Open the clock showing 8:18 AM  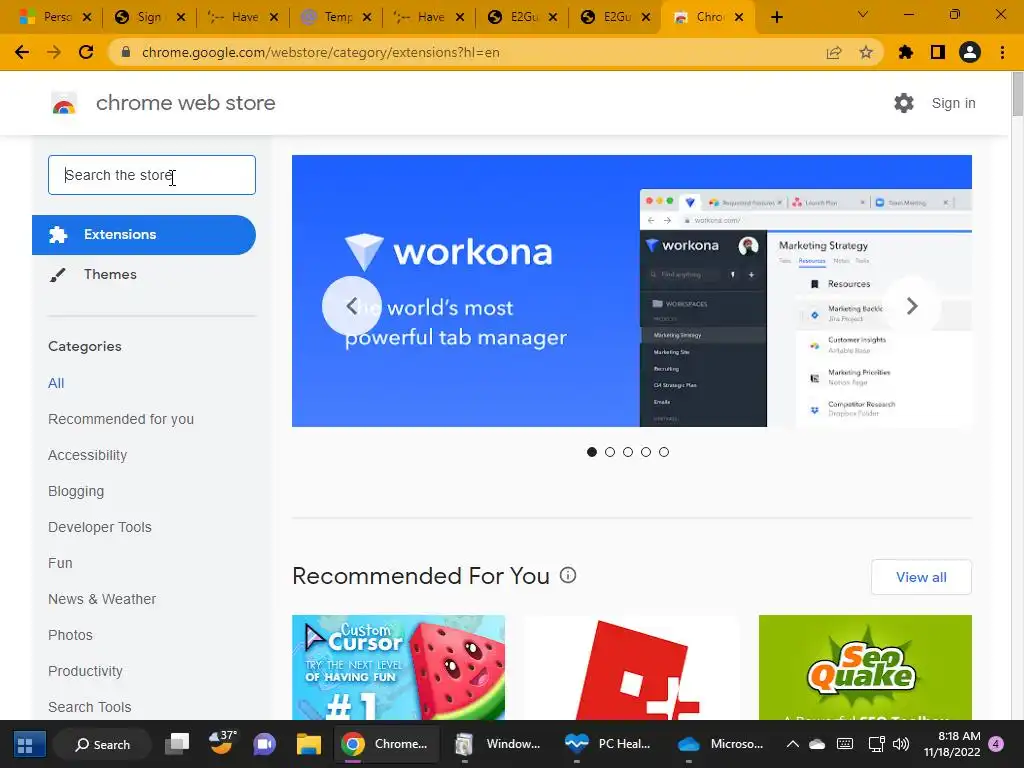(952, 744)
